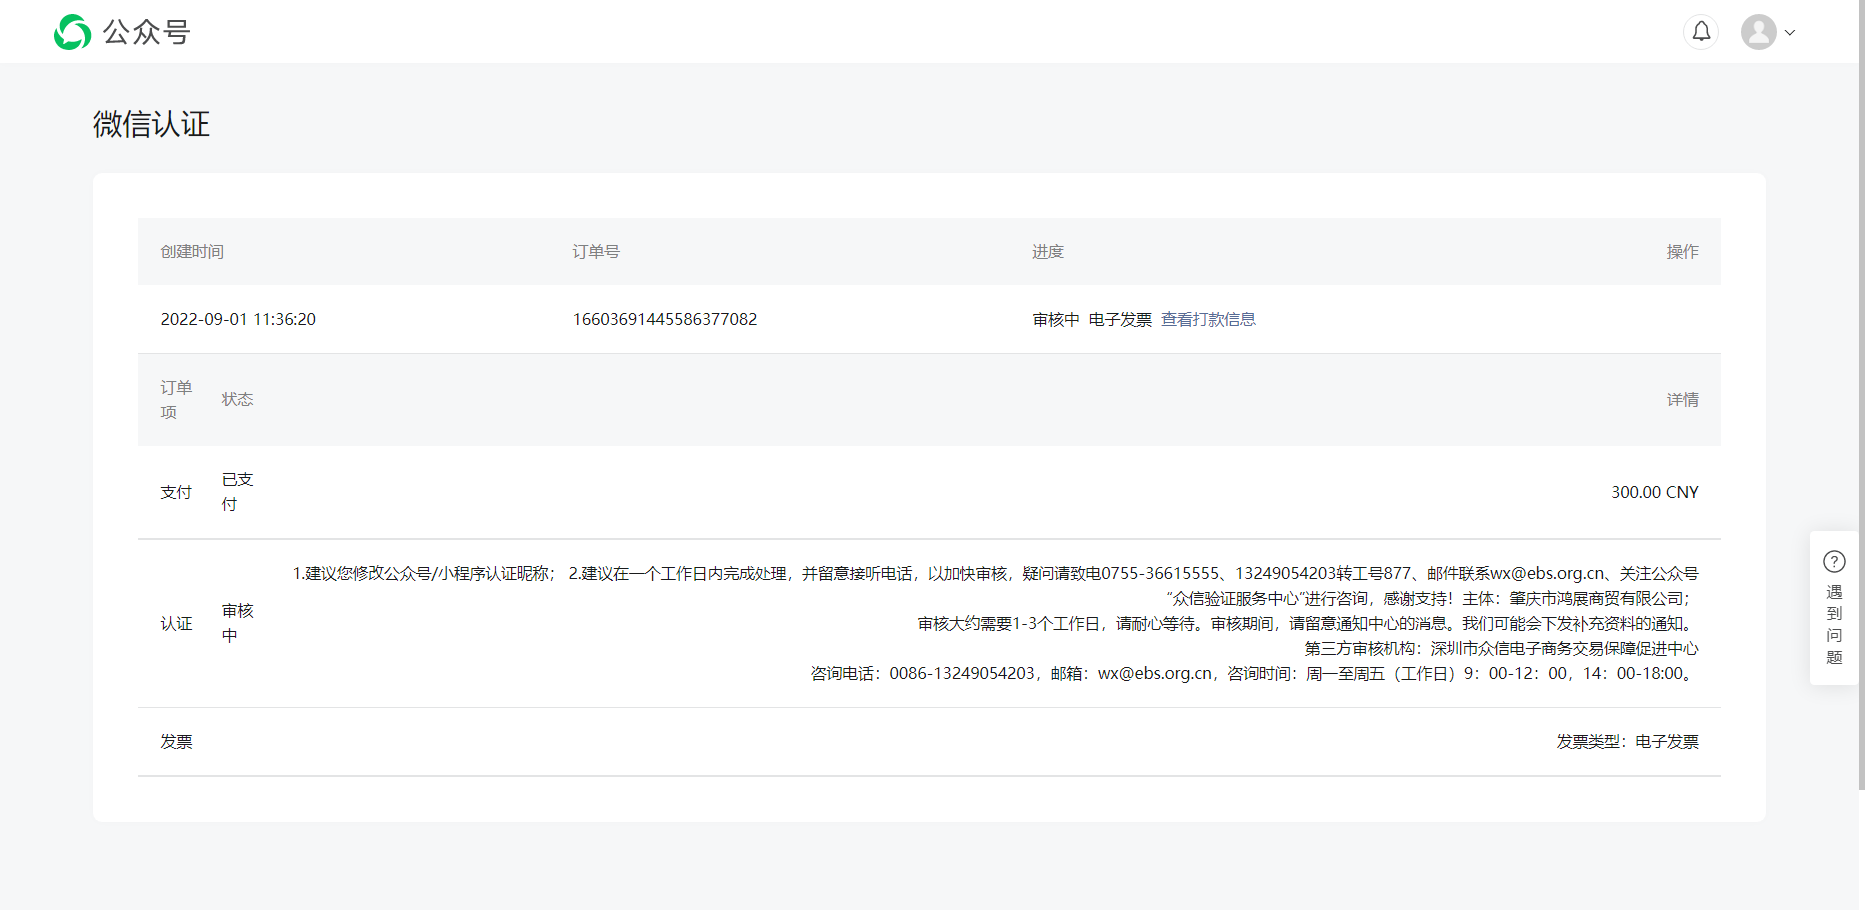This screenshot has height=910, width=1865.
Task: Click the WeChat 公众号 logo icon
Action: tap(72, 32)
